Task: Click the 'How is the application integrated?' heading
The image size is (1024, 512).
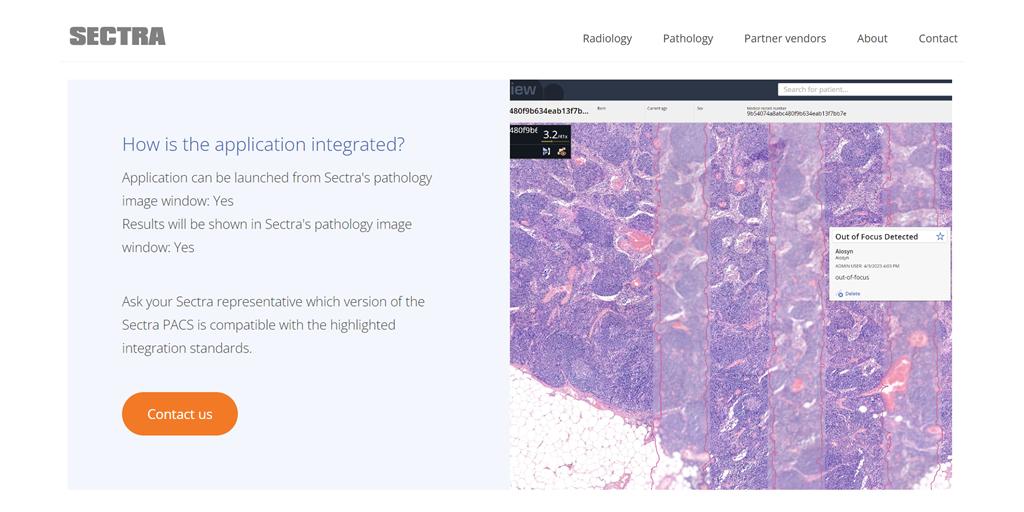Action: 263,144
